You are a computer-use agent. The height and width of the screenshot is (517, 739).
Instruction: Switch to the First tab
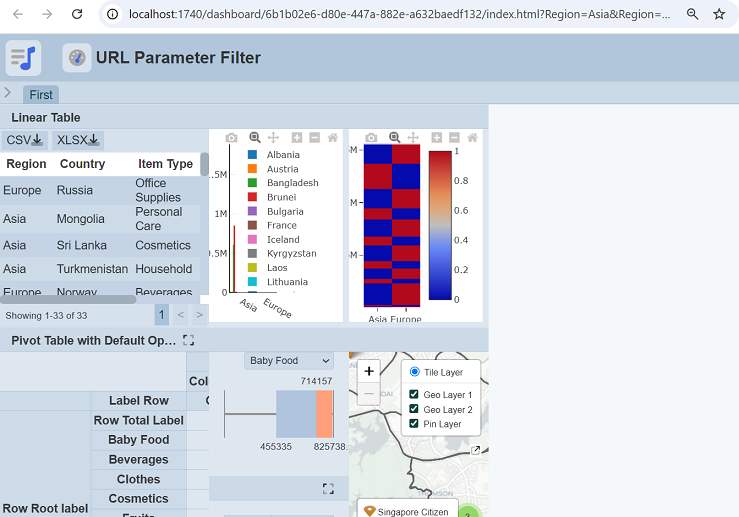[x=41, y=95]
